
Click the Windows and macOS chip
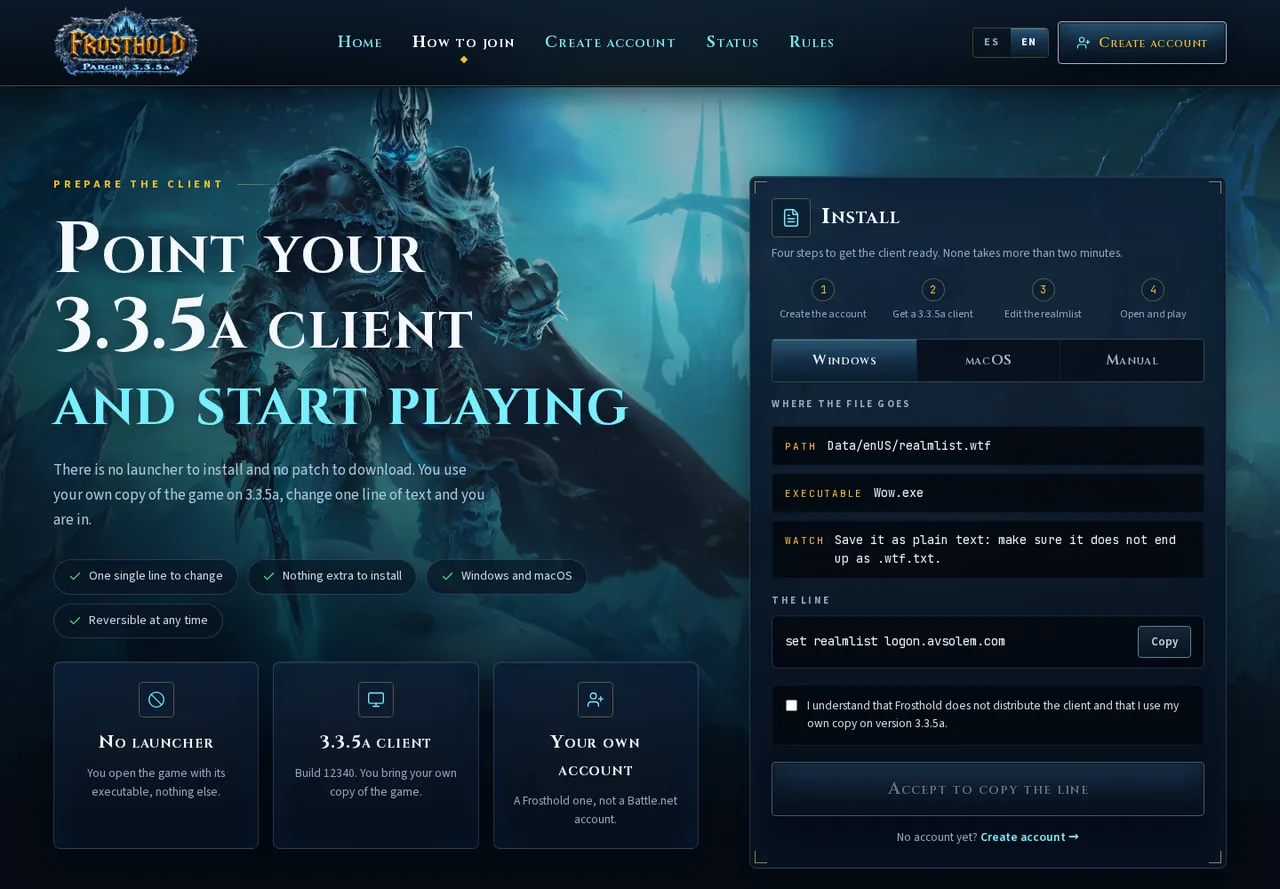tap(507, 576)
